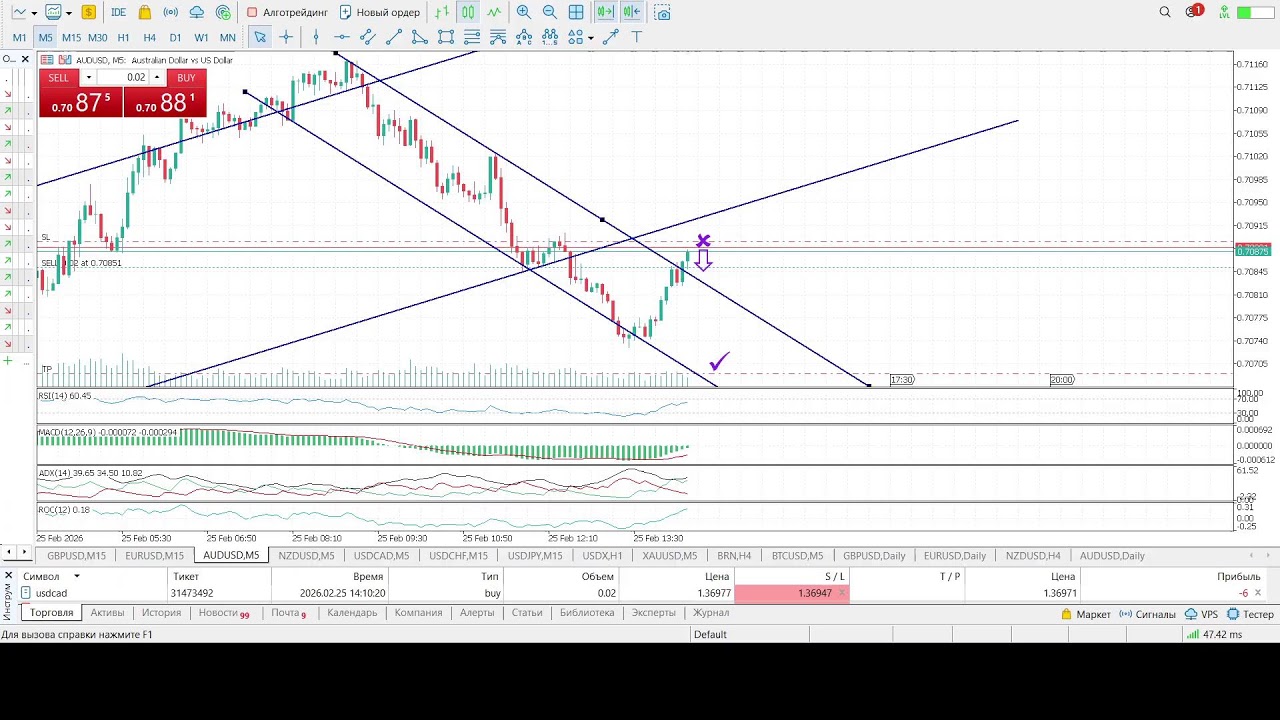
Task: Open the Signals broadcast icon
Action: (x=171, y=12)
